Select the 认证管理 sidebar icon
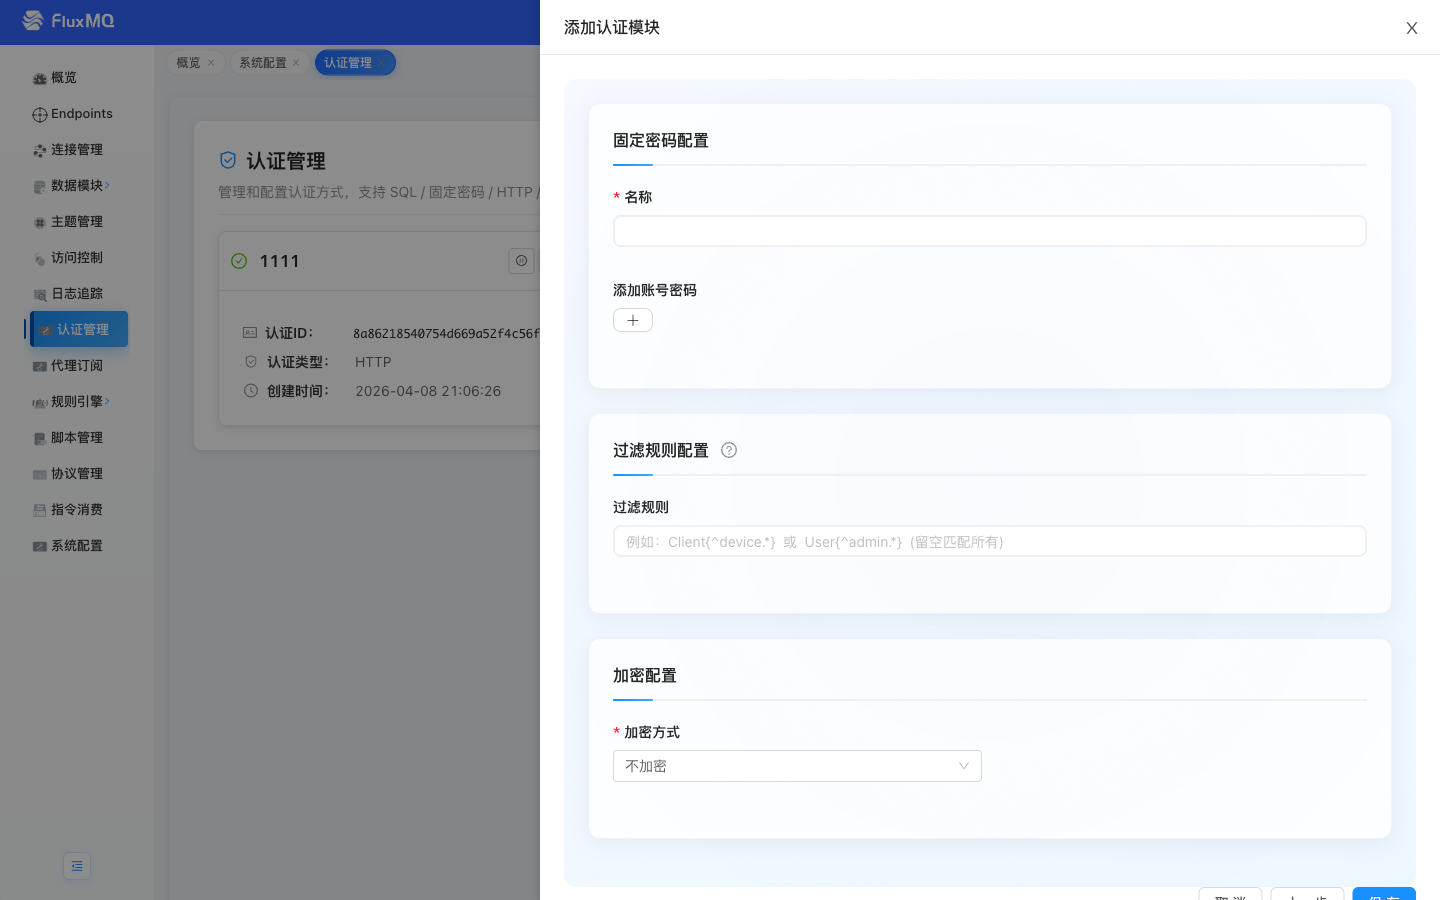1440x900 pixels. [46, 330]
